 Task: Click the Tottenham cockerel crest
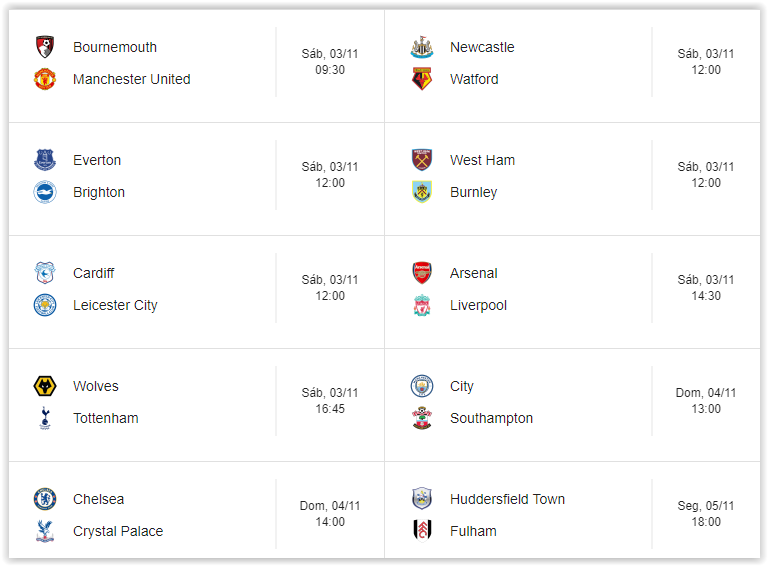click(x=44, y=418)
